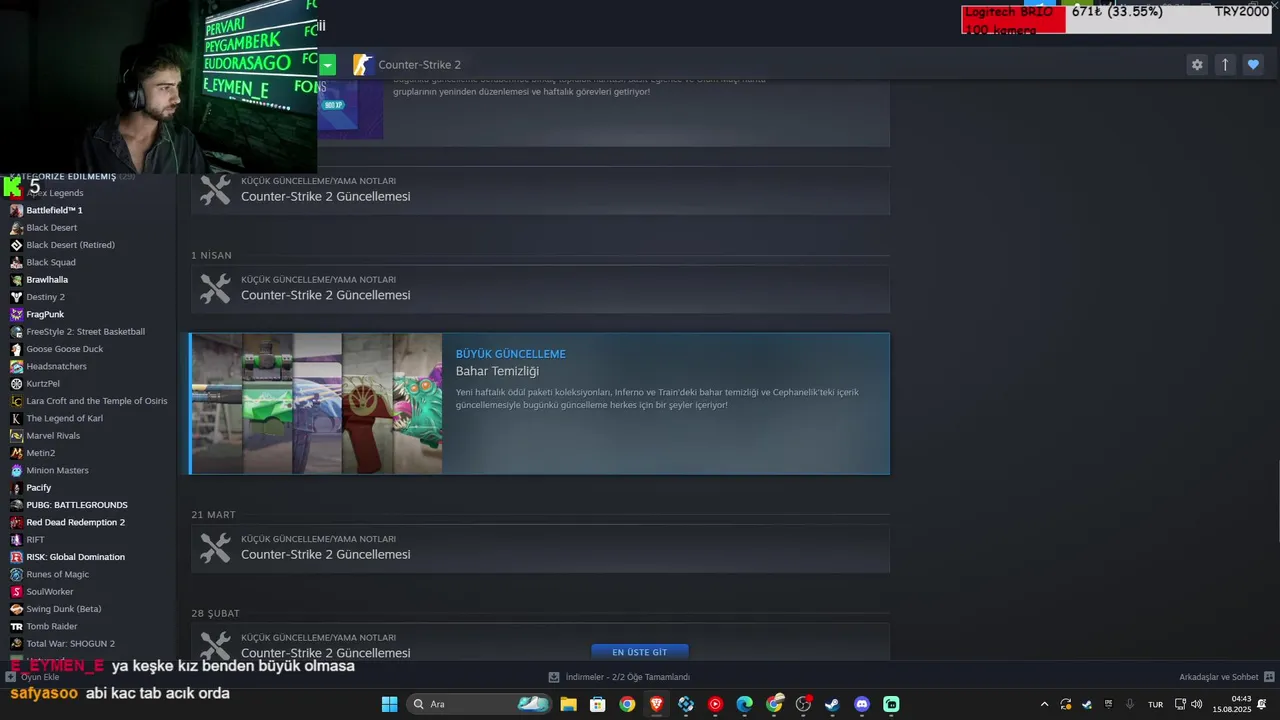Toggle the favorite heart icon
This screenshot has width=1280, height=720.
[x=1253, y=65]
